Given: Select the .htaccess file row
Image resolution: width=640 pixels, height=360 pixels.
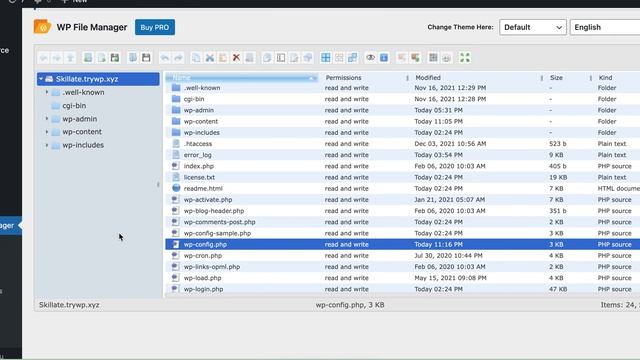Looking at the screenshot, I should click(402, 144).
